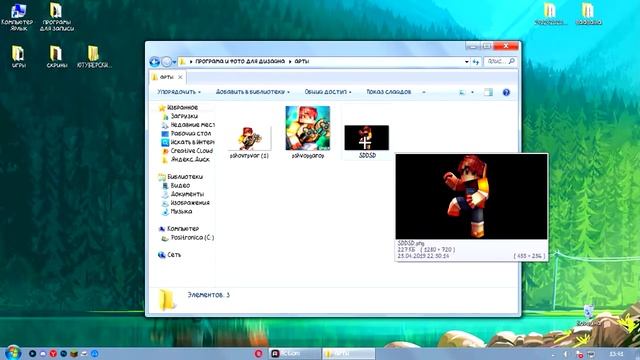
Task: Open 'Яндекс.Диск' in favorites
Action: tap(186, 160)
